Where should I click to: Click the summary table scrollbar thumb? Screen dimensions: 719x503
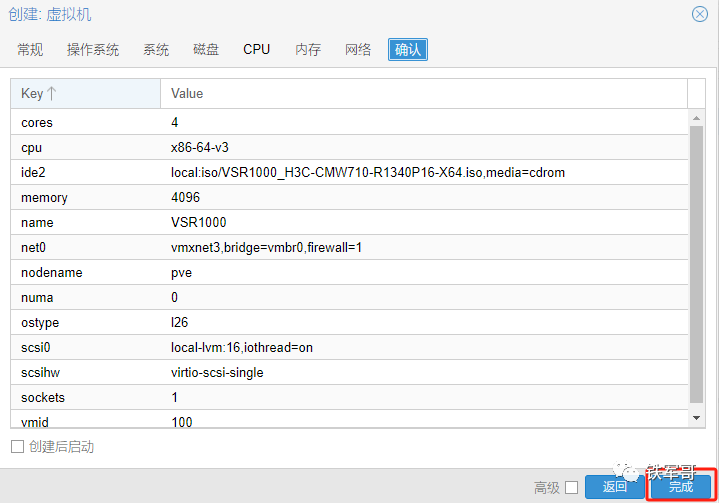coord(696,265)
